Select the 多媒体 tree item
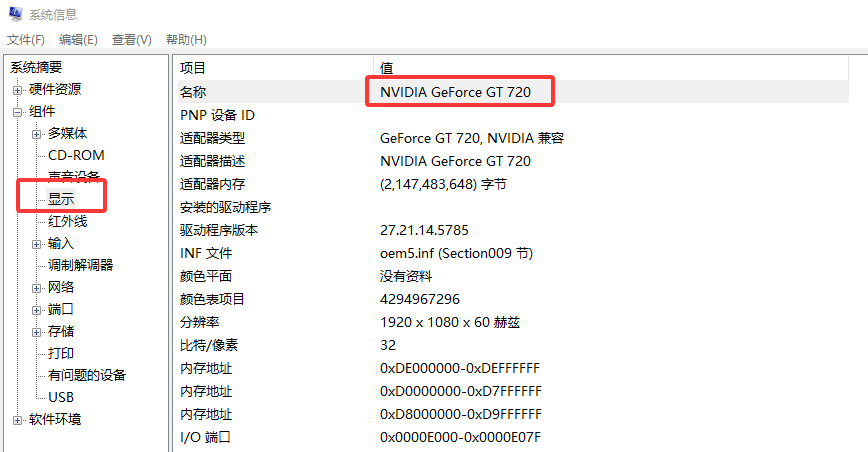The width and height of the screenshot is (868, 452). coord(68,133)
